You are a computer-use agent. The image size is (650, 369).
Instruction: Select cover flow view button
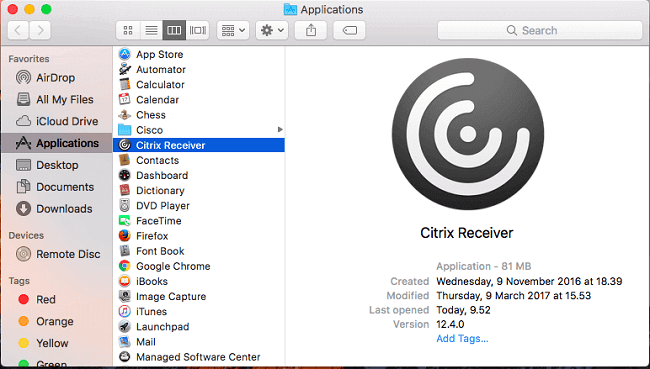(198, 30)
